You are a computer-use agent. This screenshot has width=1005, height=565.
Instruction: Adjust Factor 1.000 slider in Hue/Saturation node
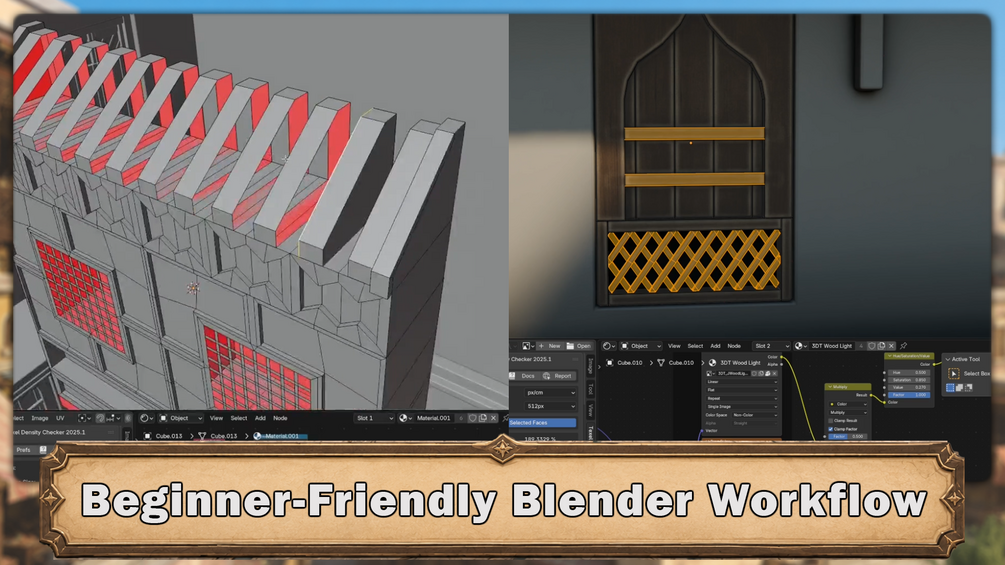point(909,395)
